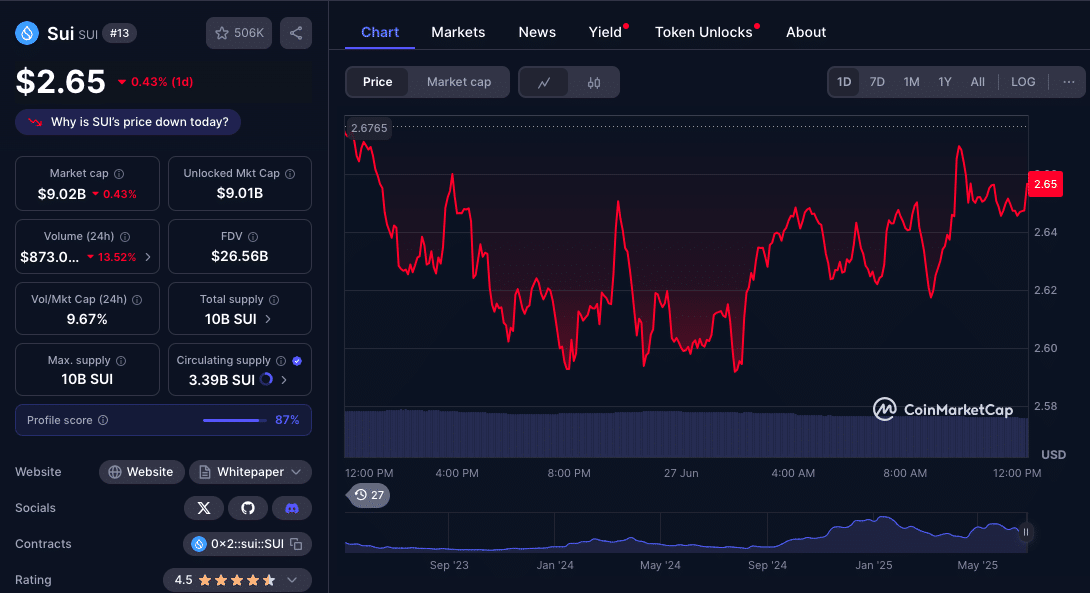Click the $26.56B FDV value
Screen dimensions: 1090x593
(240, 257)
